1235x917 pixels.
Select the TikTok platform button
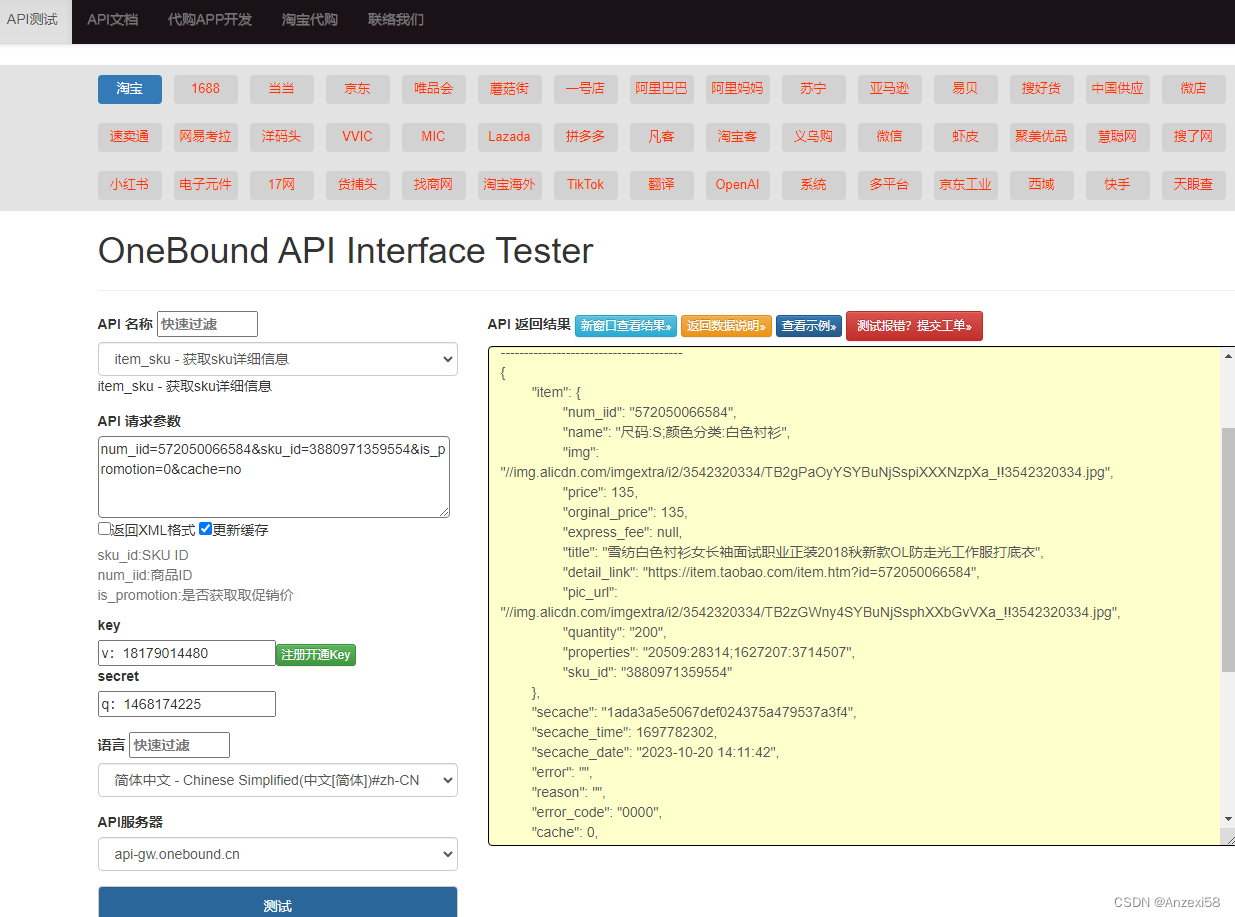586,185
